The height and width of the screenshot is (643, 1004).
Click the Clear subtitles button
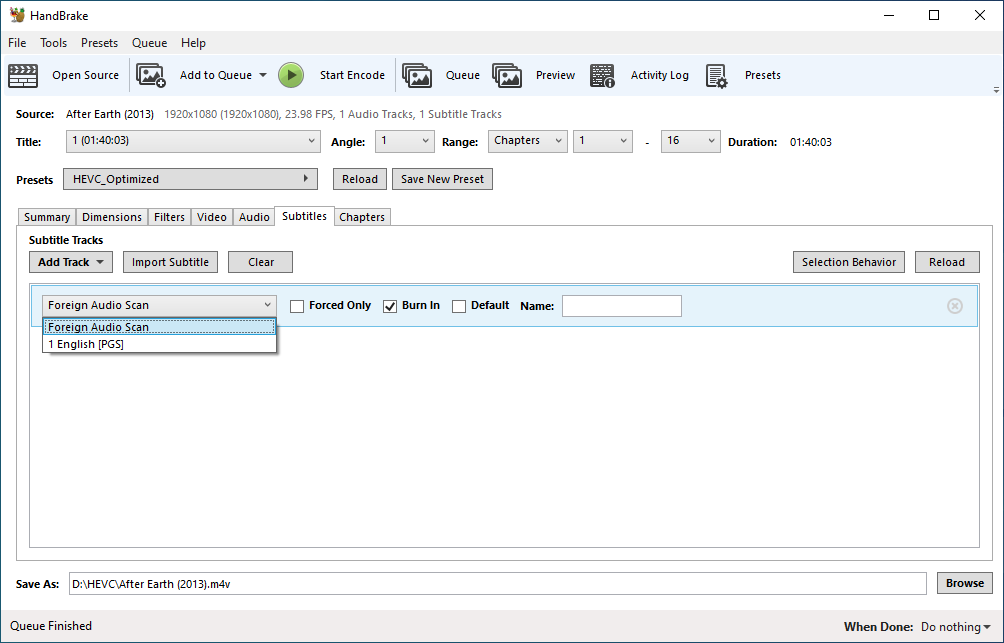[261, 262]
